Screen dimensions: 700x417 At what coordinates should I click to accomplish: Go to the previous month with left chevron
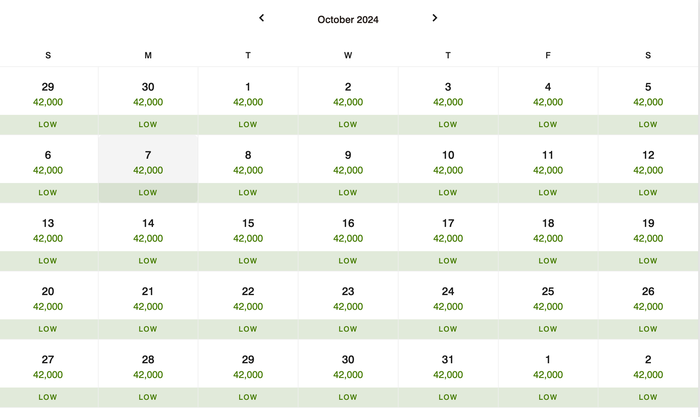click(262, 18)
